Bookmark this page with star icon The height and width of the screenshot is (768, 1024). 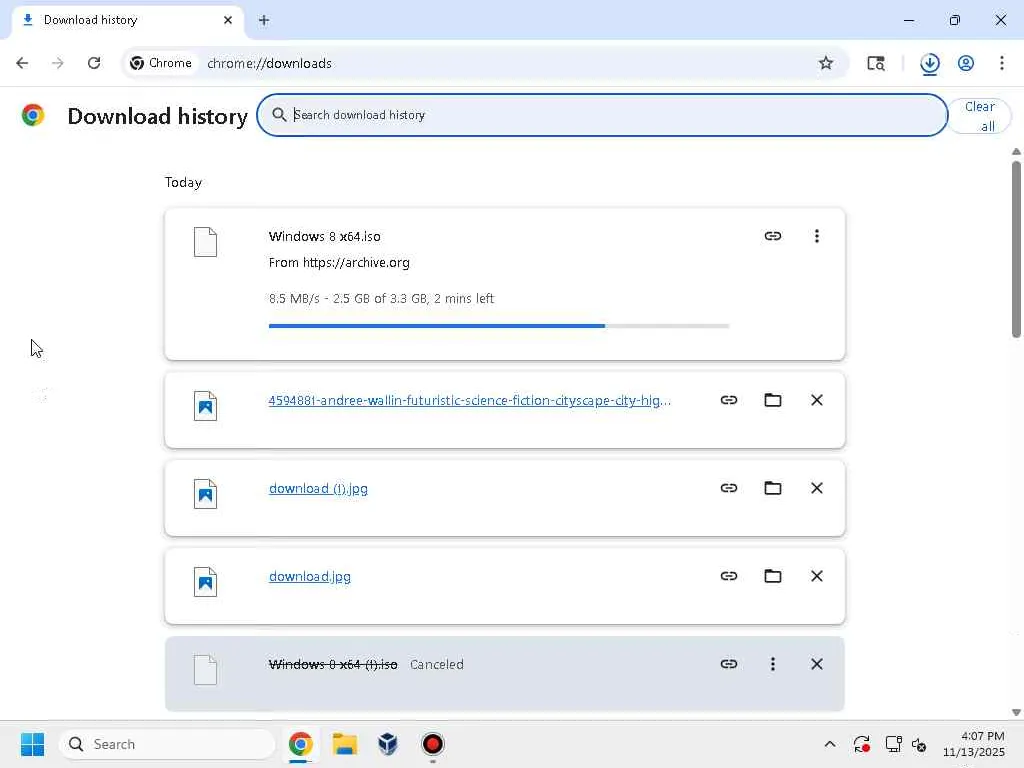click(x=825, y=63)
